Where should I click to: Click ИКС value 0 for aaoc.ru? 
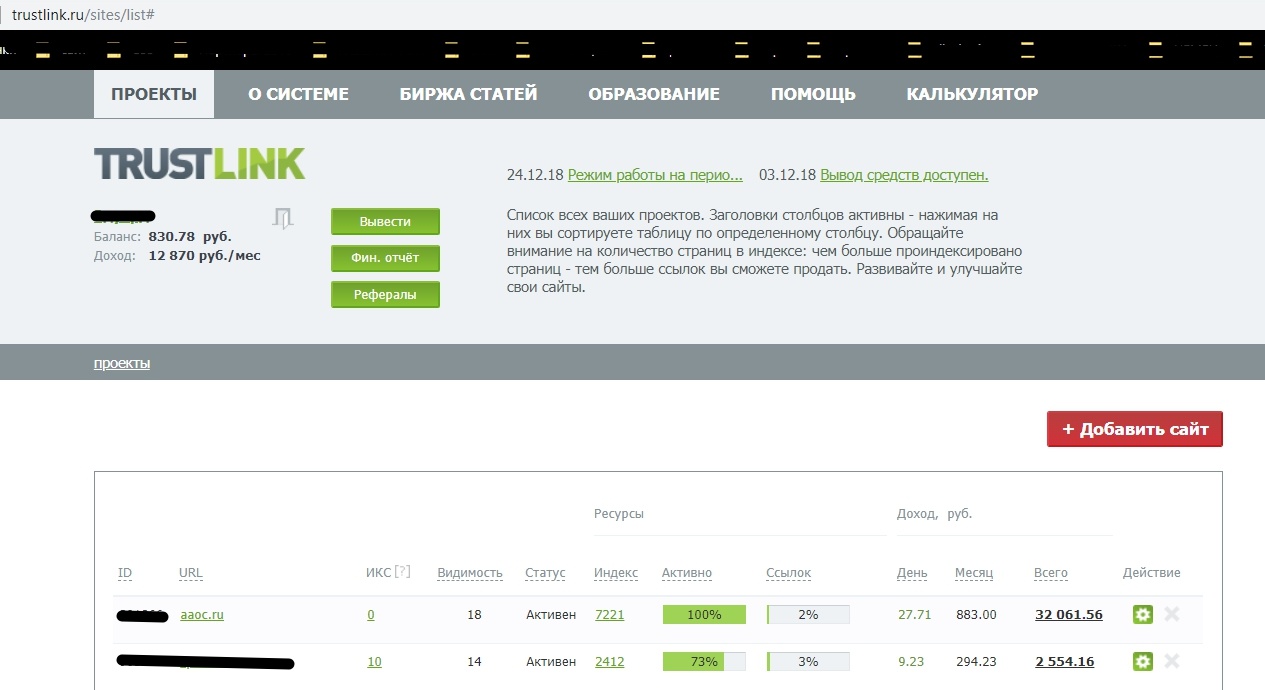371,614
